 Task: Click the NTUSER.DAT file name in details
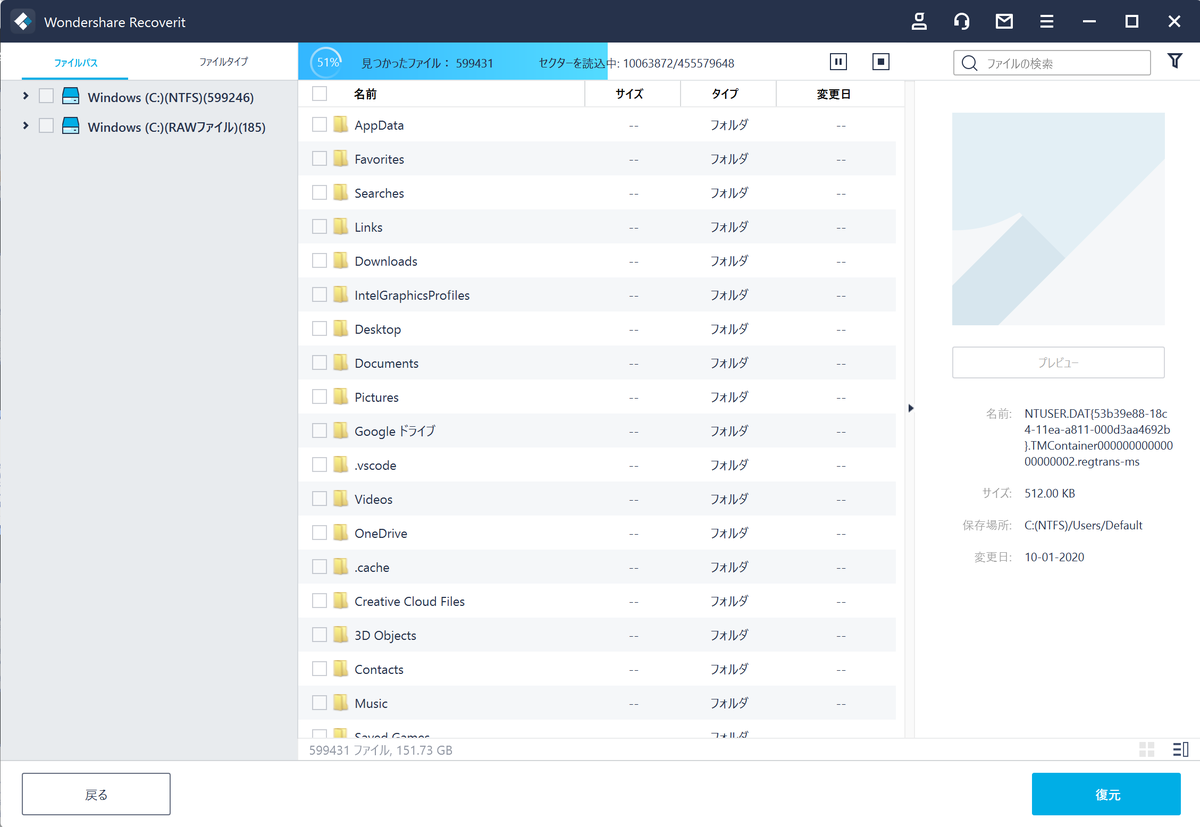click(1098, 437)
